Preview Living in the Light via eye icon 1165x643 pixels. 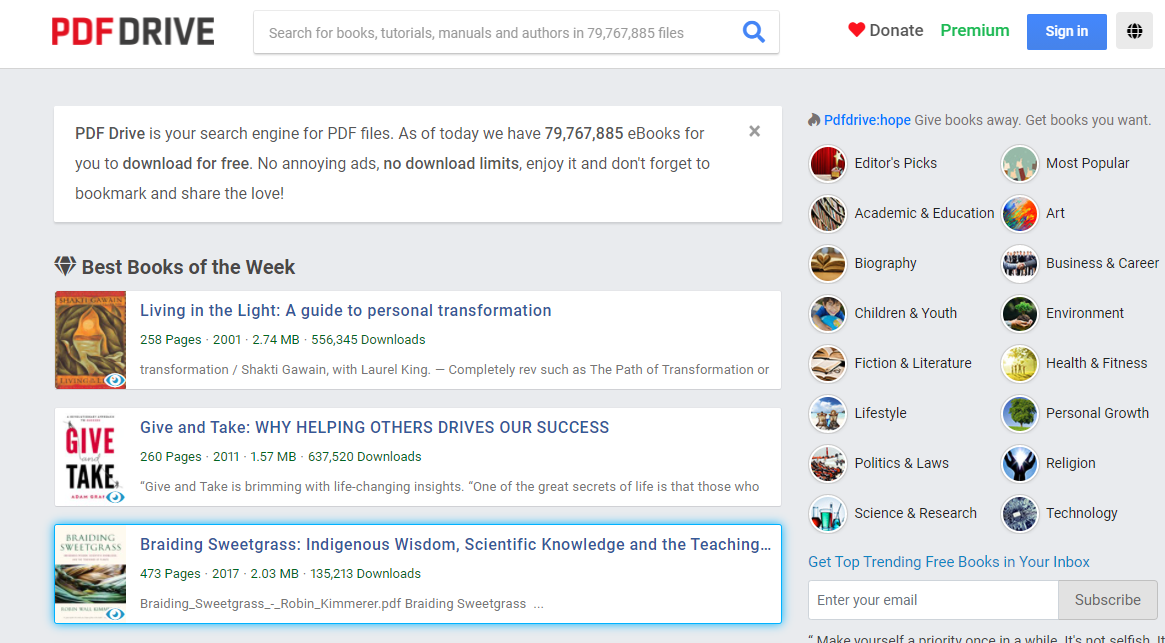tap(115, 380)
